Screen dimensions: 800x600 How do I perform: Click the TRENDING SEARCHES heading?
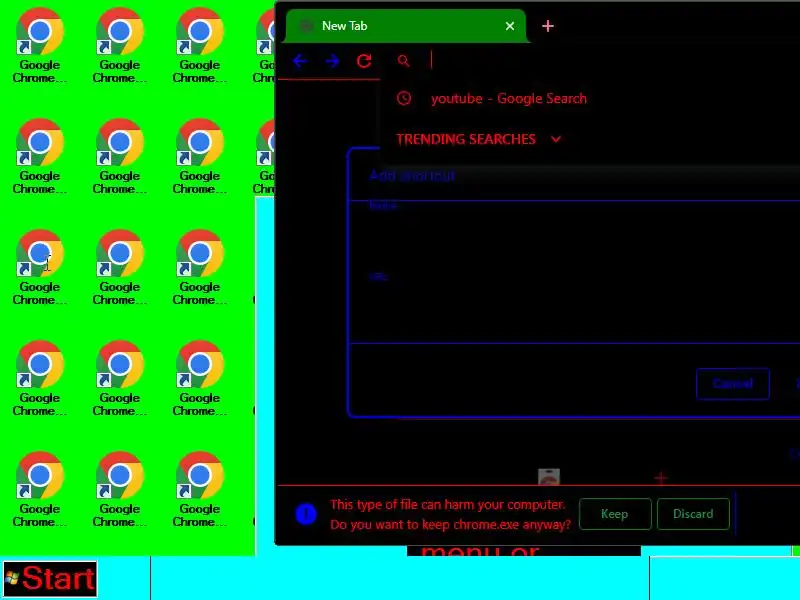tap(466, 139)
